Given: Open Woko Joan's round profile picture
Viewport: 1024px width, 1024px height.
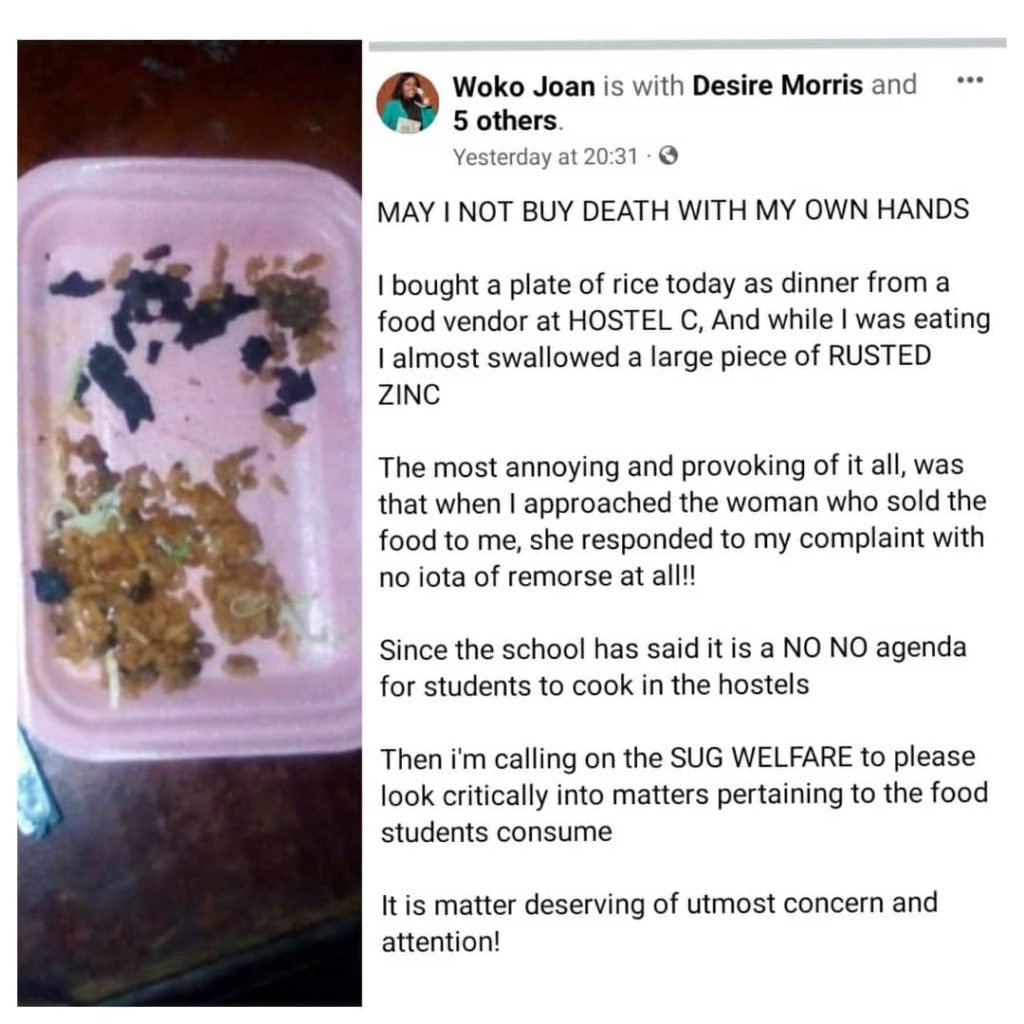Looking at the screenshot, I should tap(408, 103).
